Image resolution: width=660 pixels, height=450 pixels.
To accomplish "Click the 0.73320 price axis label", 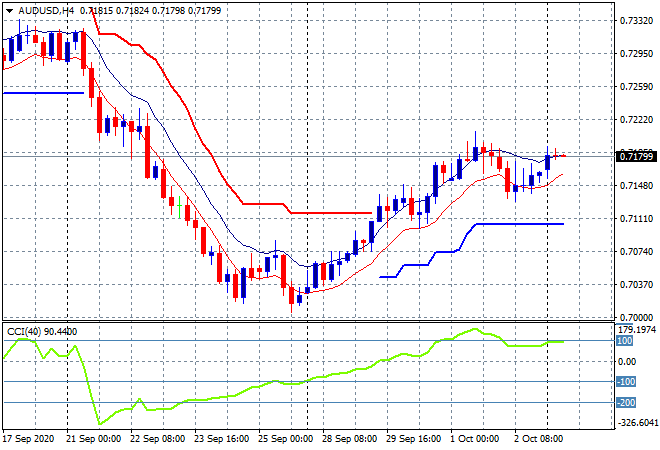I will coord(636,21).
